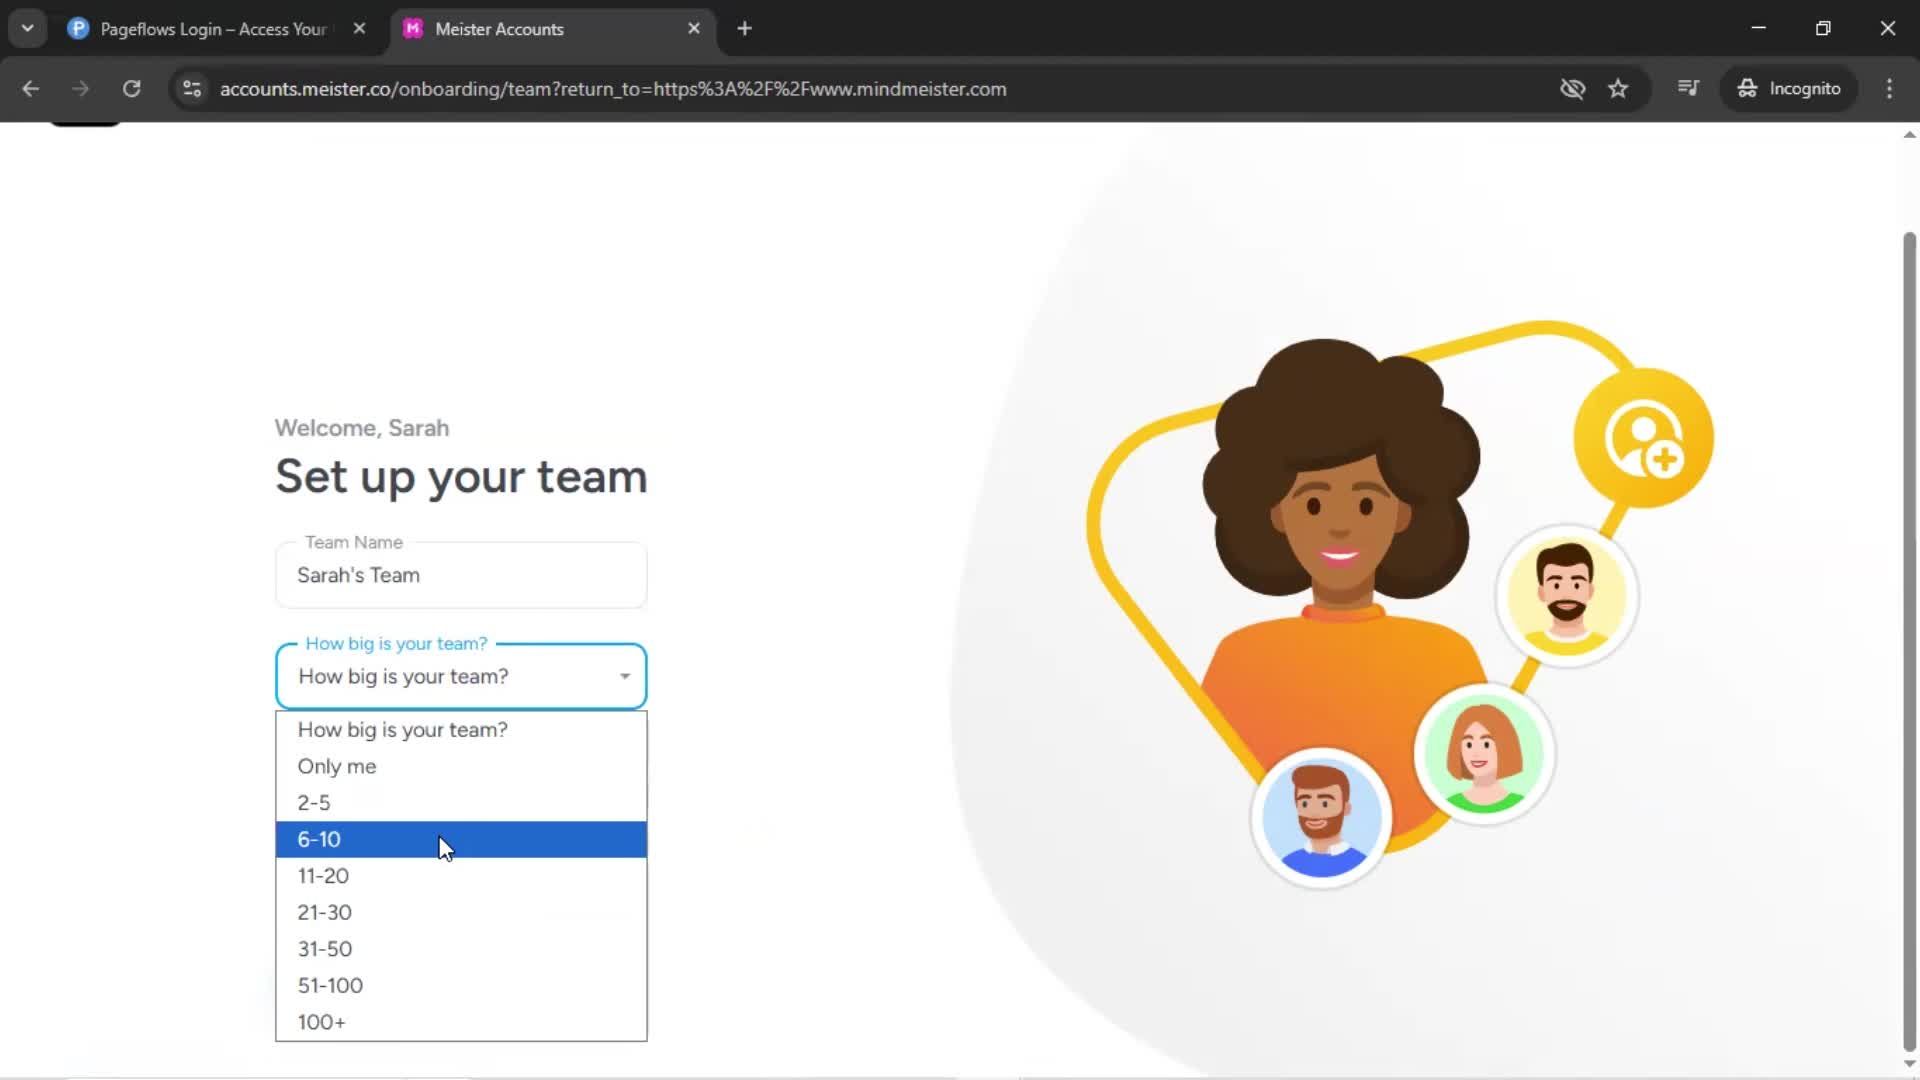Screen dimensions: 1920x1080
Task: Choose the '2-5' team size option
Action: 461,803
